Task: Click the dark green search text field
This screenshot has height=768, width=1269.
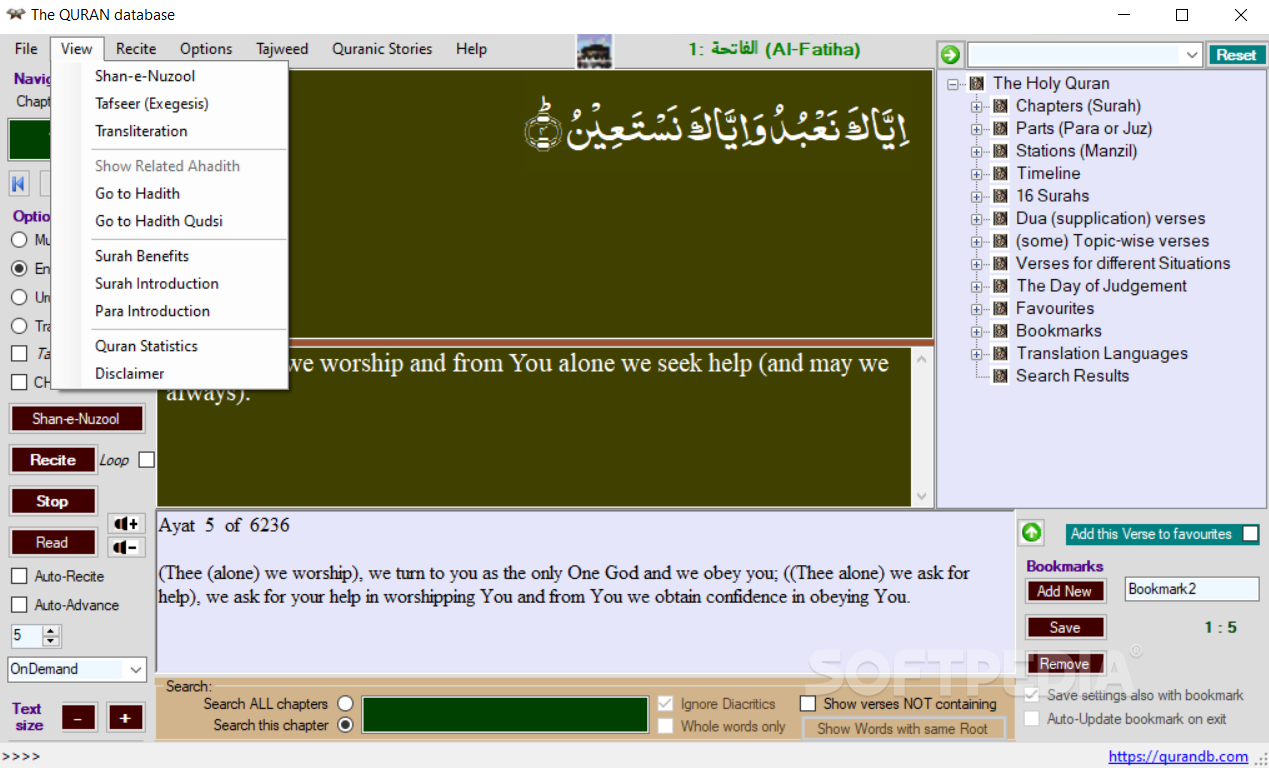Action: tap(505, 715)
